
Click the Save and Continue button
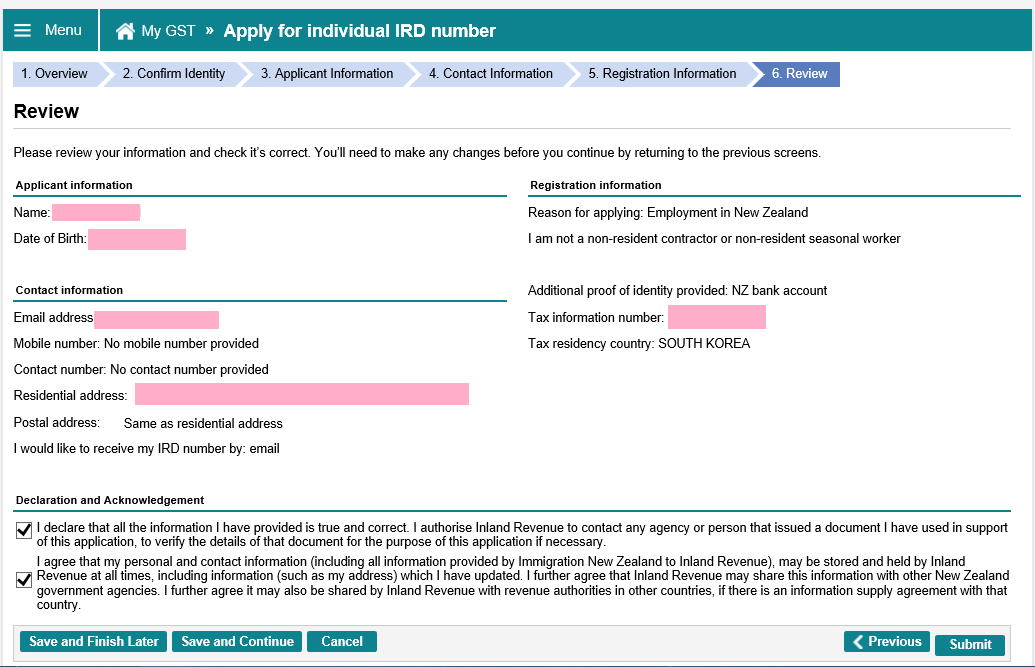coord(237,642)
